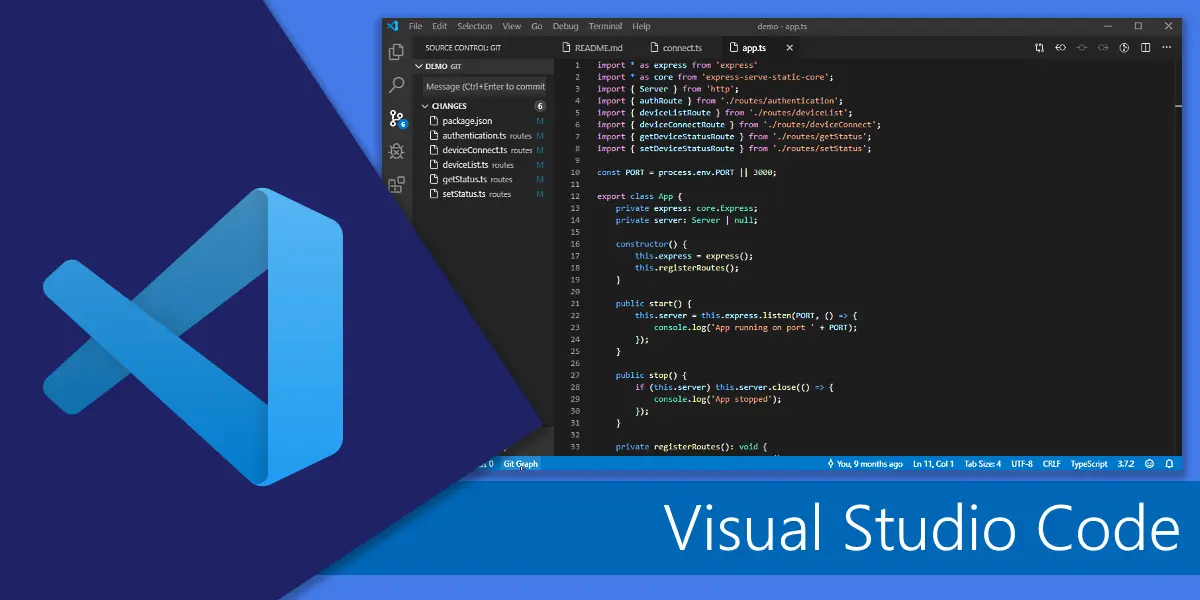Screen dimensions: 1200x600
Task: Click the feedback smiley in the status bar
Action: coord(1148,463)
